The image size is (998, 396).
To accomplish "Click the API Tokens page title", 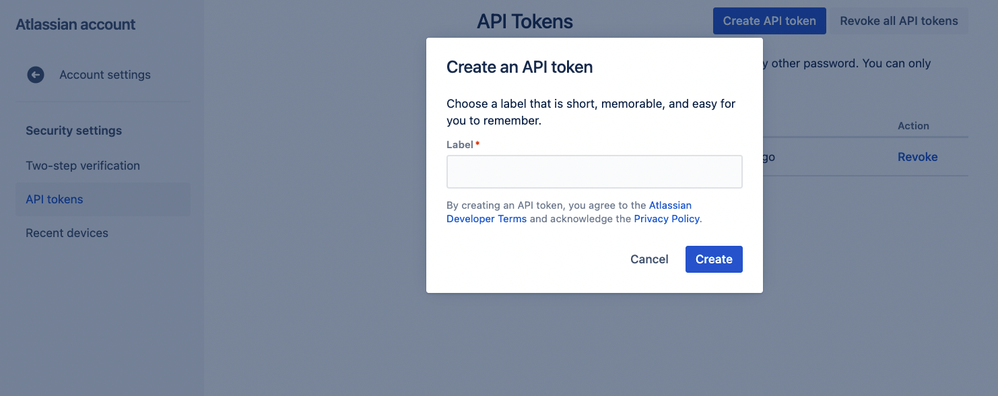I will coord(525,22).
